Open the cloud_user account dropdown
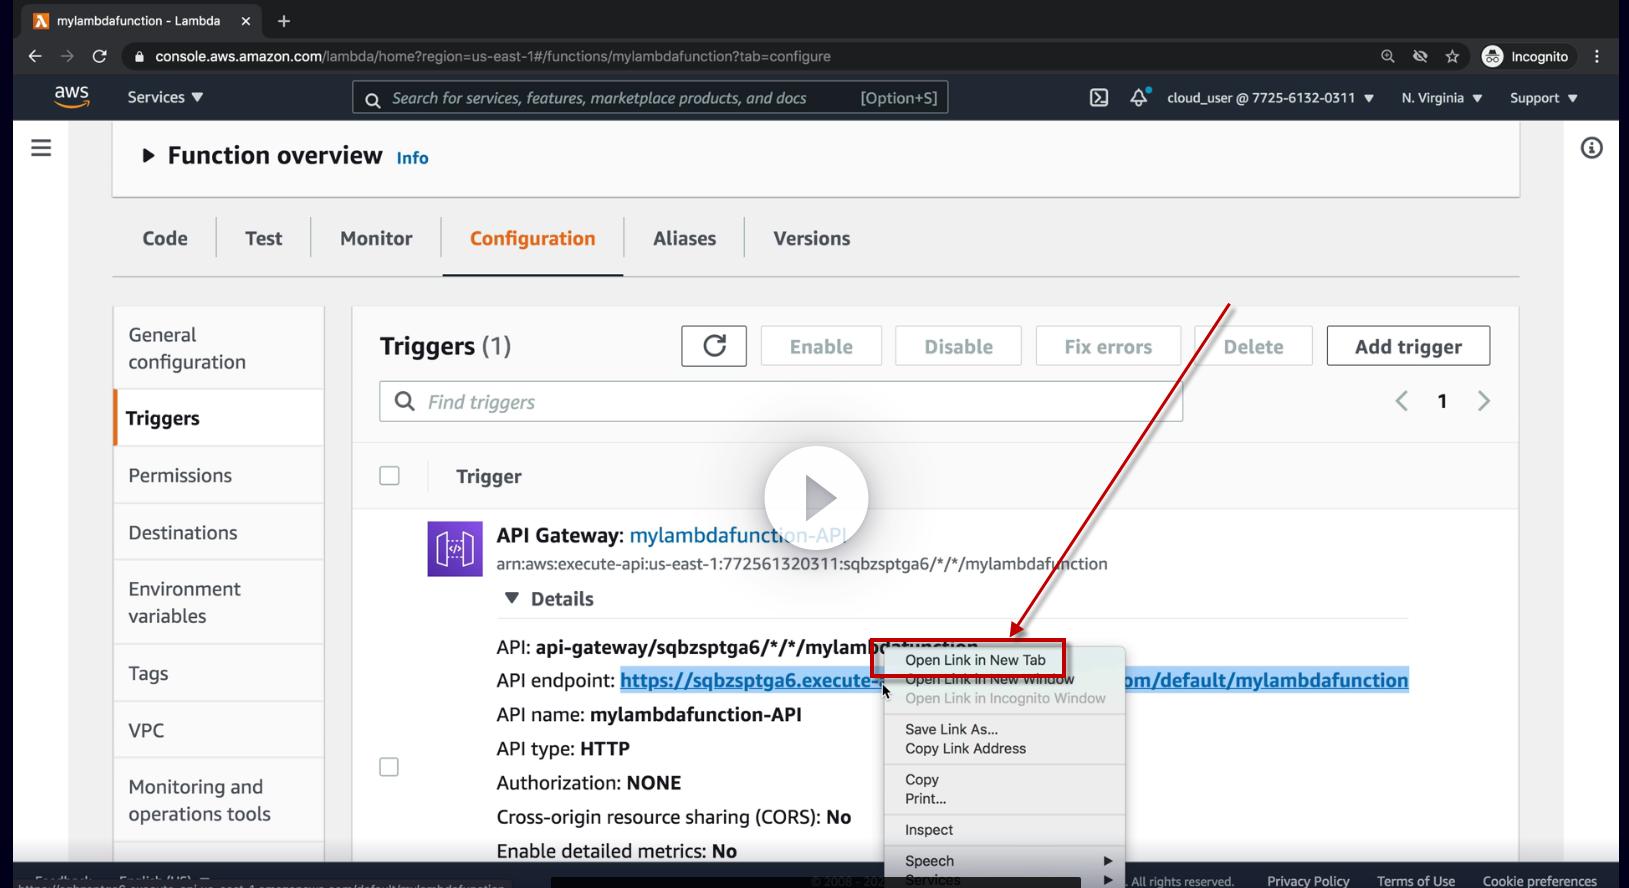 click(x=1270, y=98)
